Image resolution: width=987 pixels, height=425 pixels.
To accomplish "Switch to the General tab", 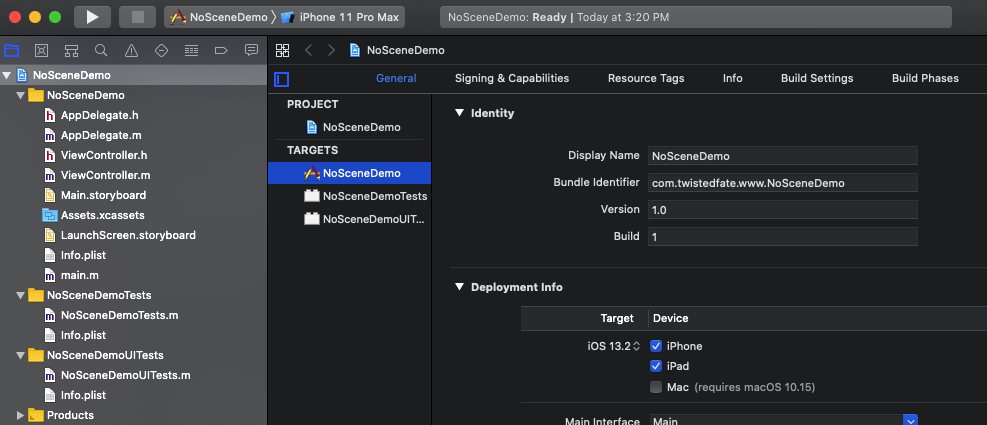I will (396, 78).
